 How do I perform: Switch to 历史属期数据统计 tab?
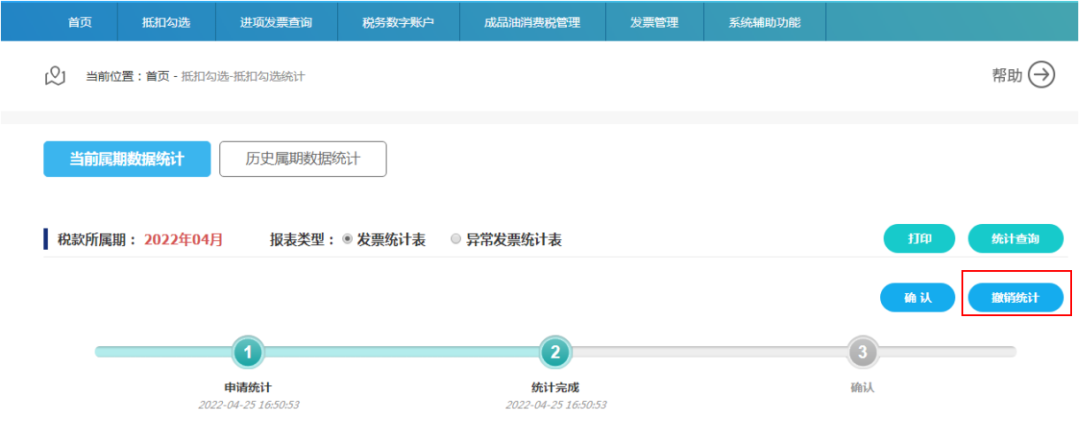pos(302,159)
